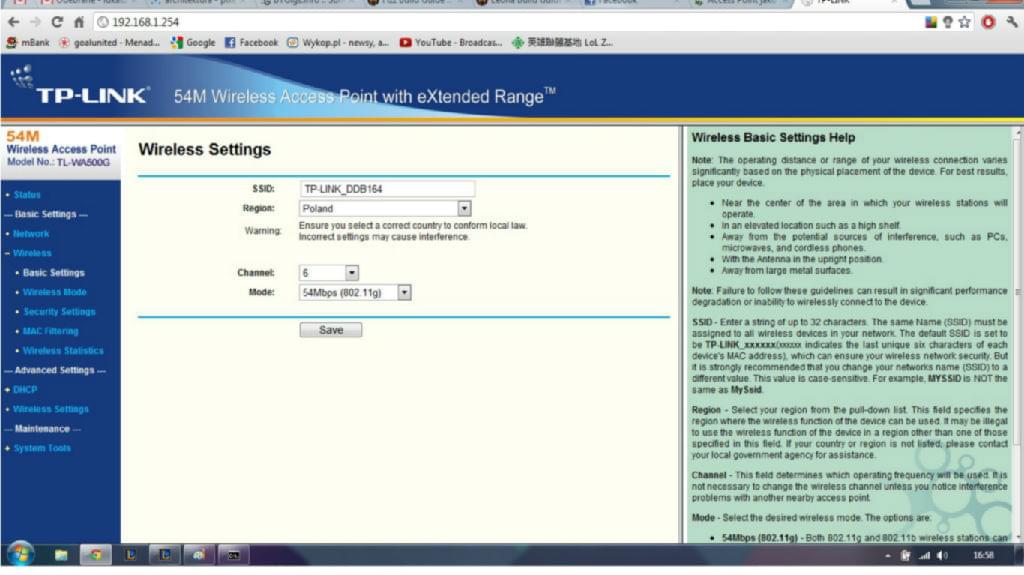1024x575 pixels.
Task: Click the TP-LINK logo in the header
Action: (80, 87)
